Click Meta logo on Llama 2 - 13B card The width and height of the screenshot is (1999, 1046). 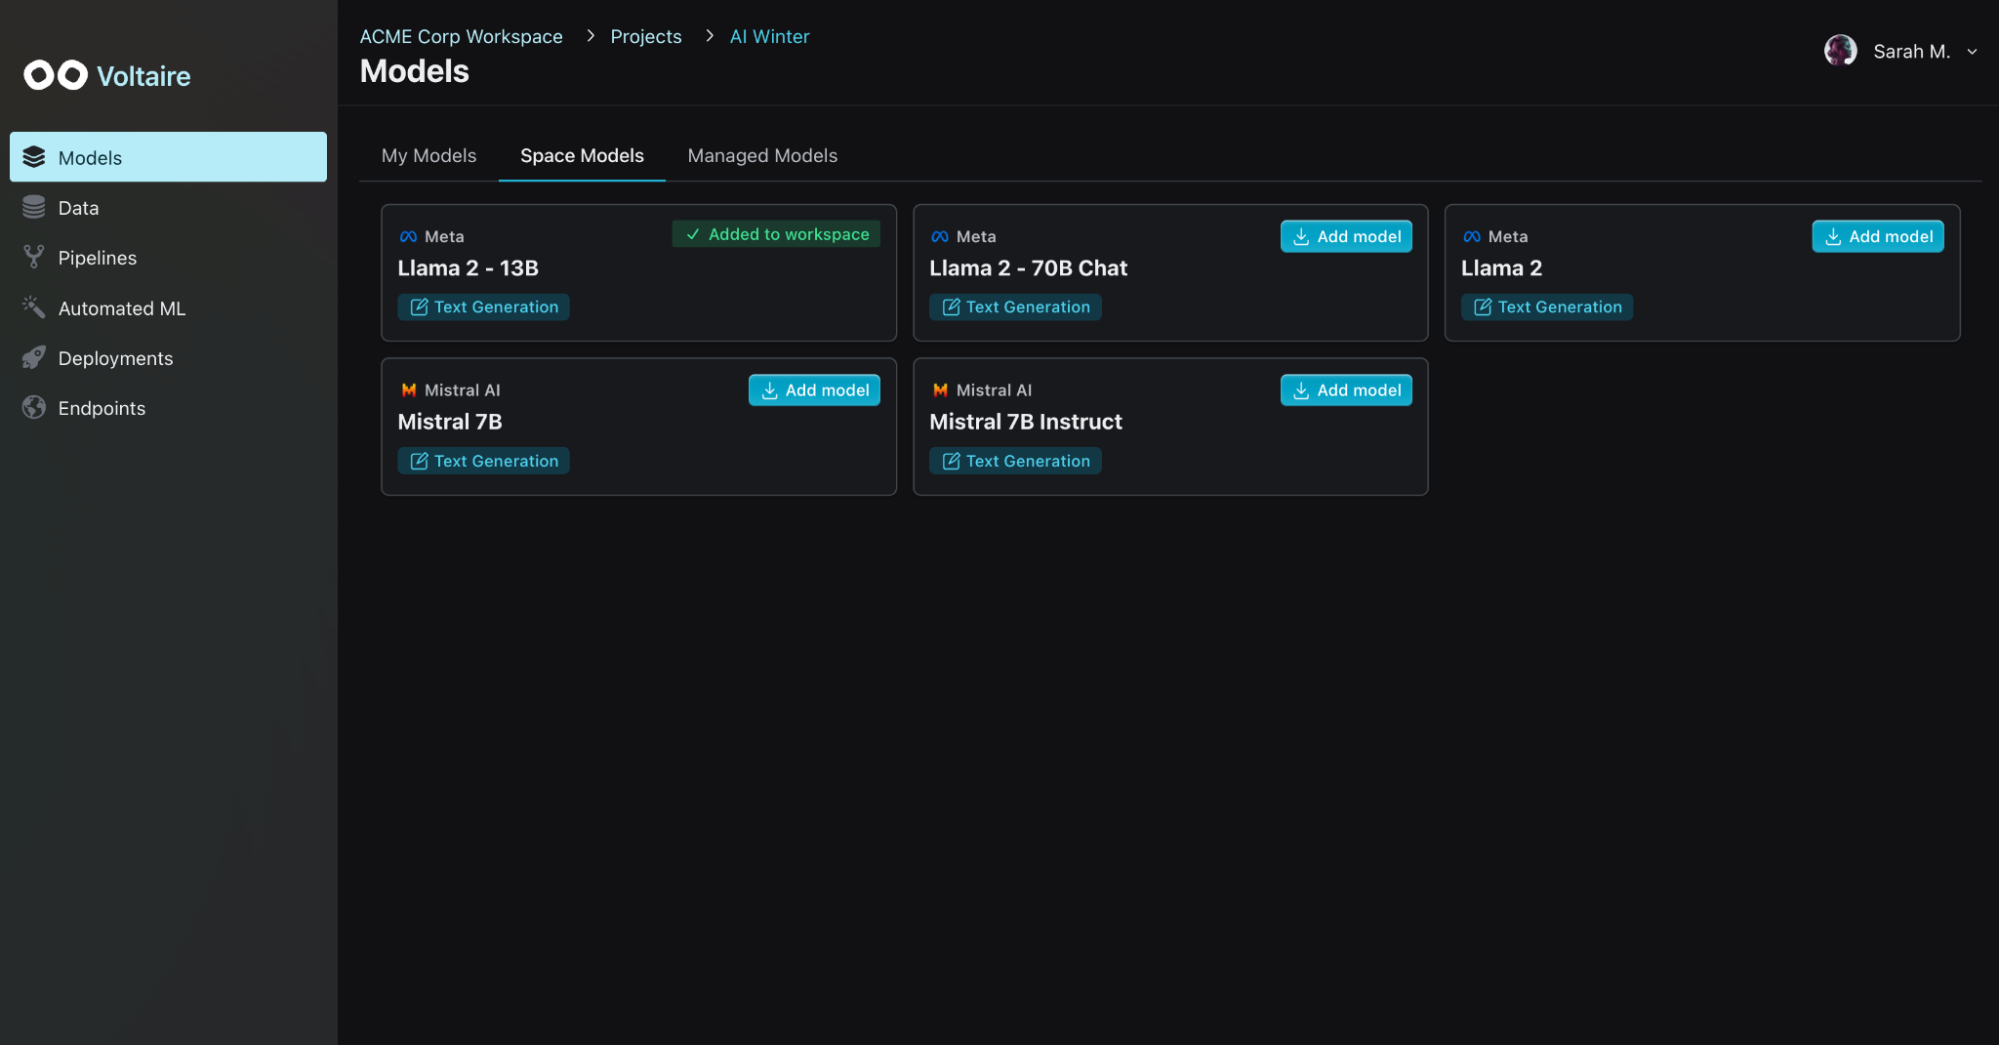tap(408, 237)
